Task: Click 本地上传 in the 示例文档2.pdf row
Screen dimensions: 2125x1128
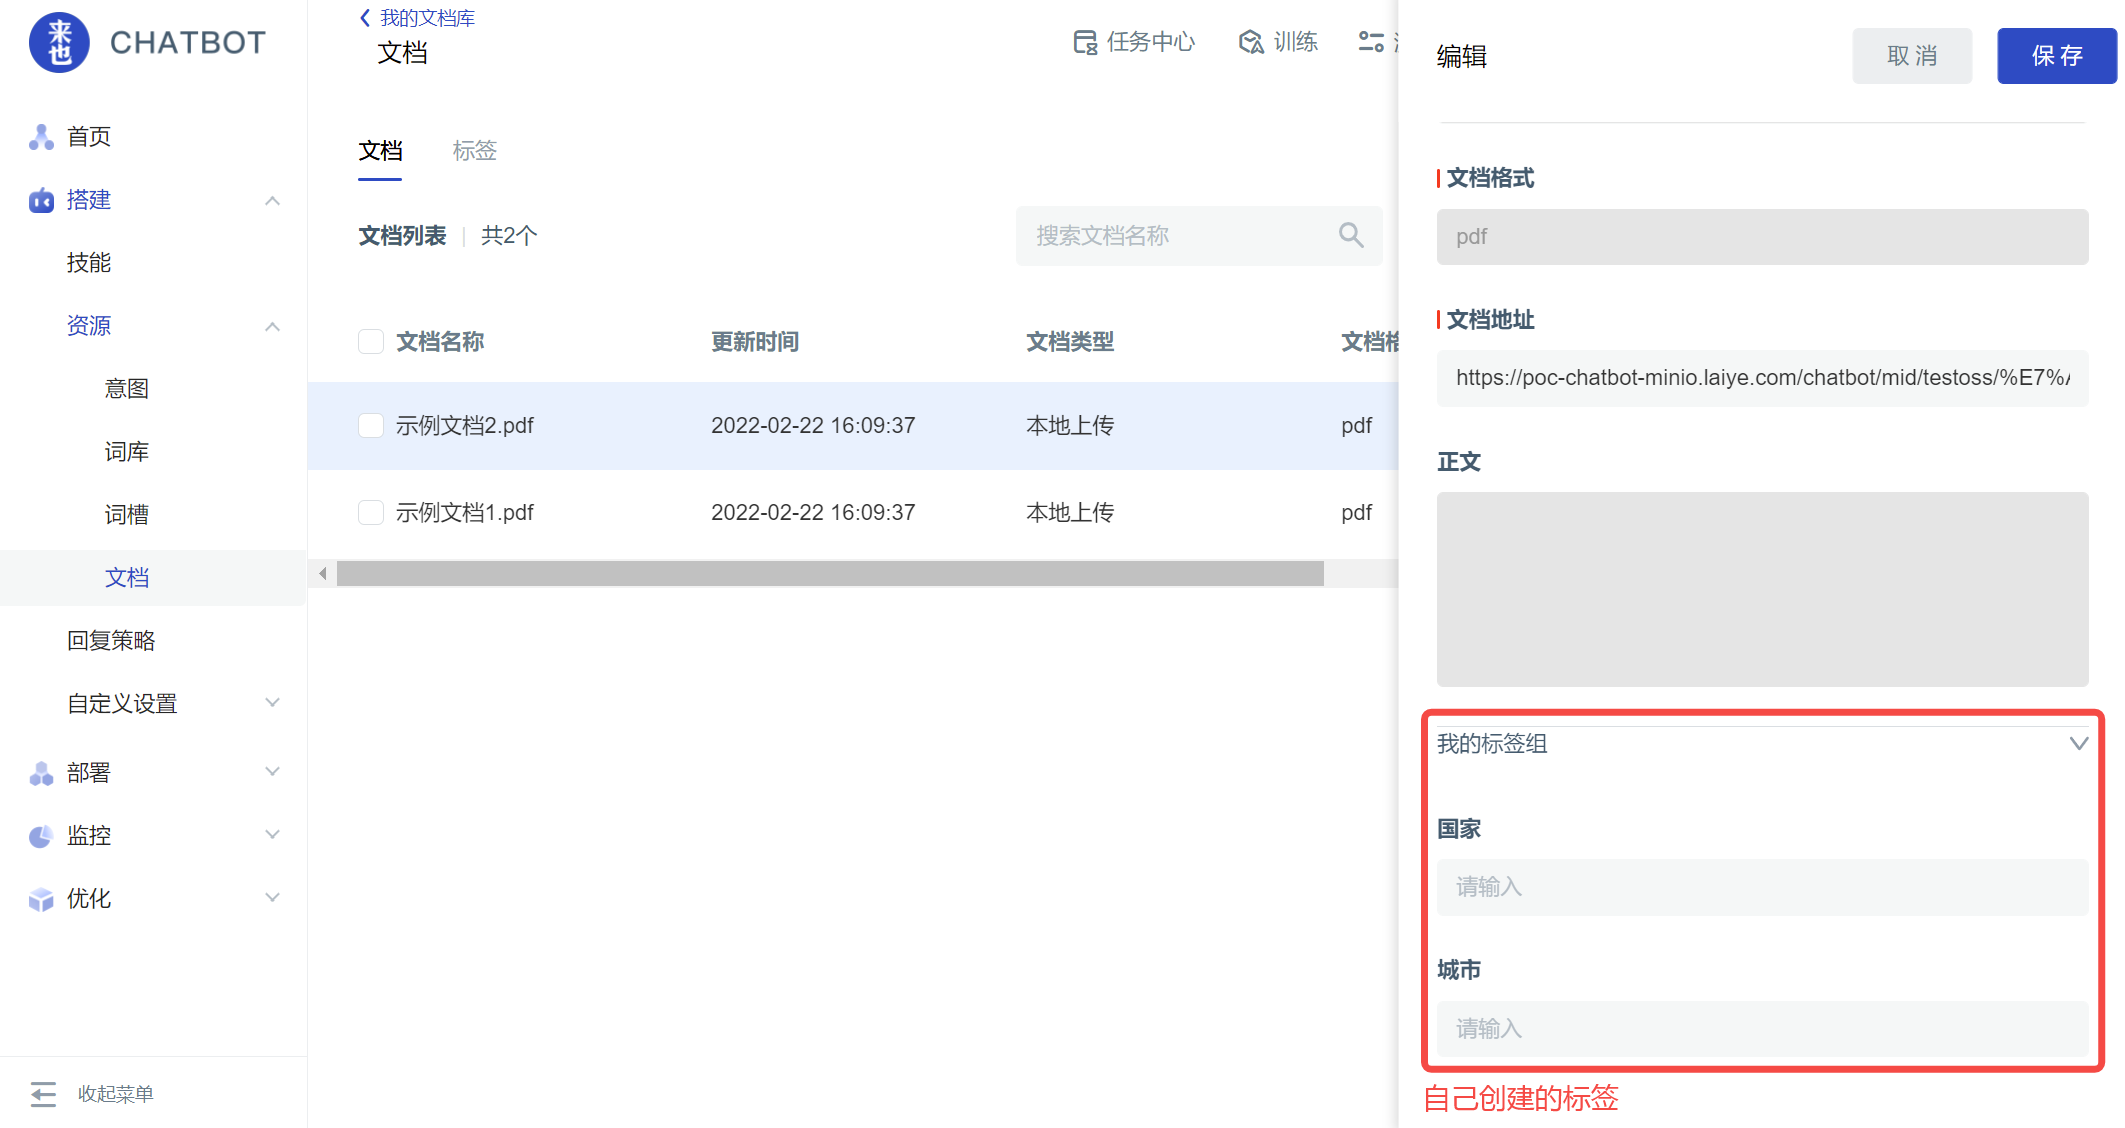Action: click(1070, 426)
